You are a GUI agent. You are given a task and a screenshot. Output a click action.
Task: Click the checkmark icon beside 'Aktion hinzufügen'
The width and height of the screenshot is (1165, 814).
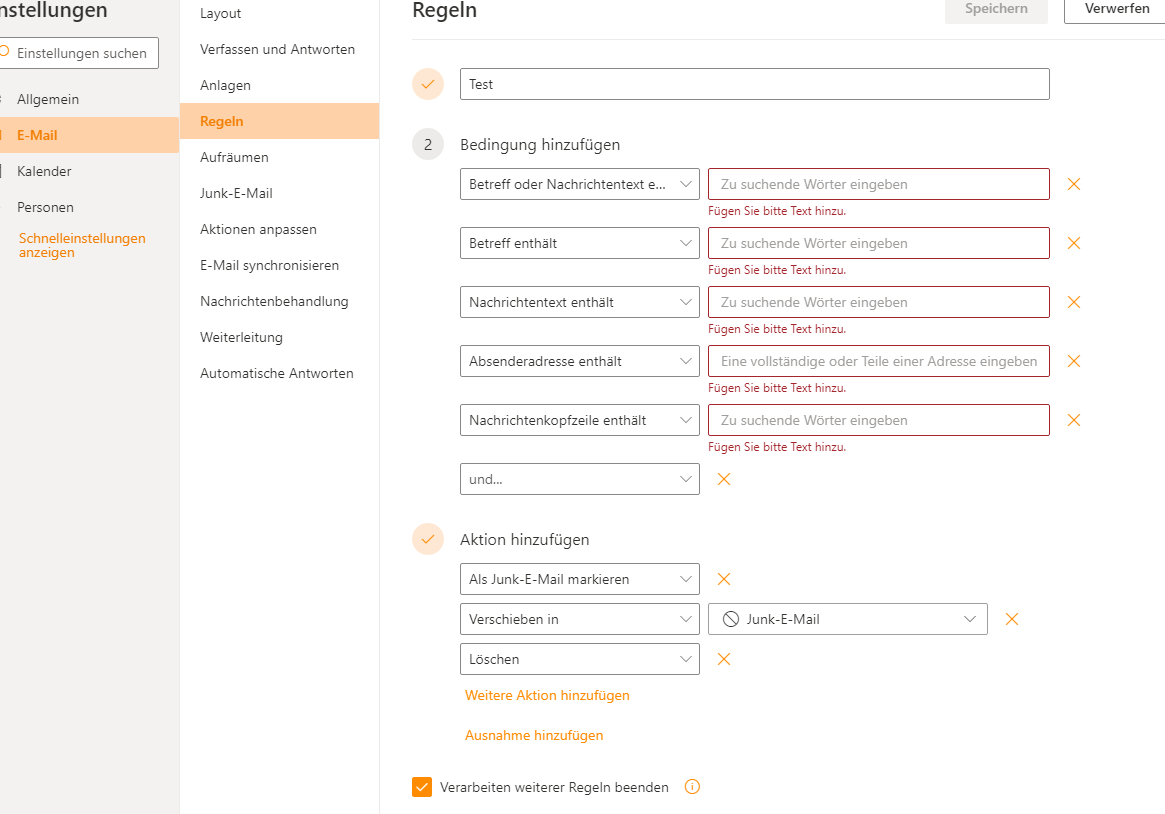pyautogui.click(x=428, y=539)
